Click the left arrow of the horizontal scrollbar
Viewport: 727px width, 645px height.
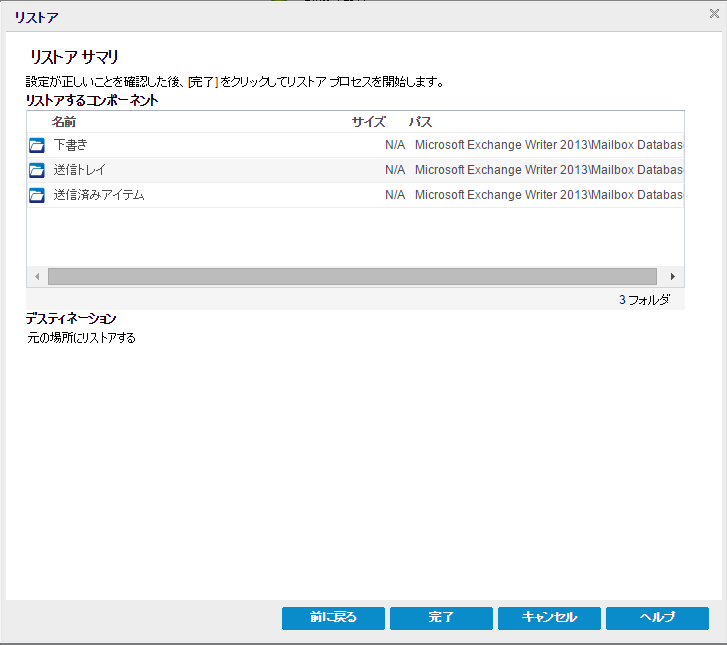(x=37, y=277)
